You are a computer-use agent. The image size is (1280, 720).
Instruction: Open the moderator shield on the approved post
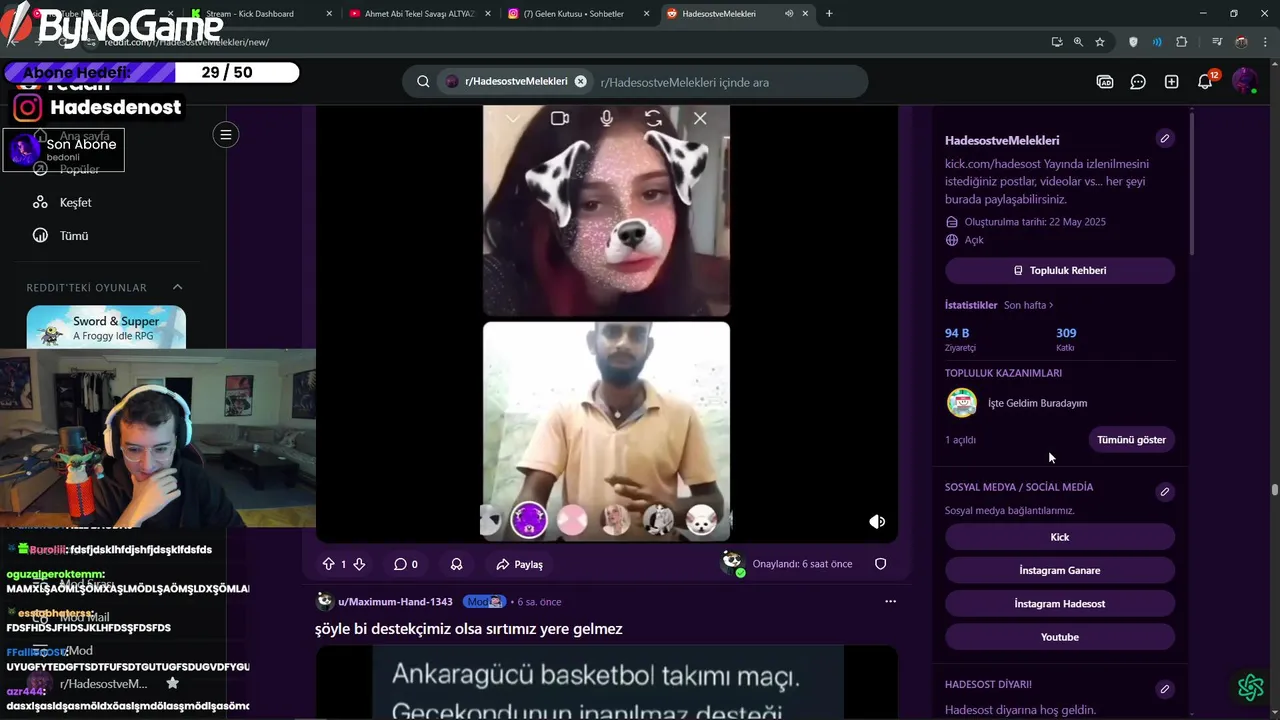[x=880, y=564]
